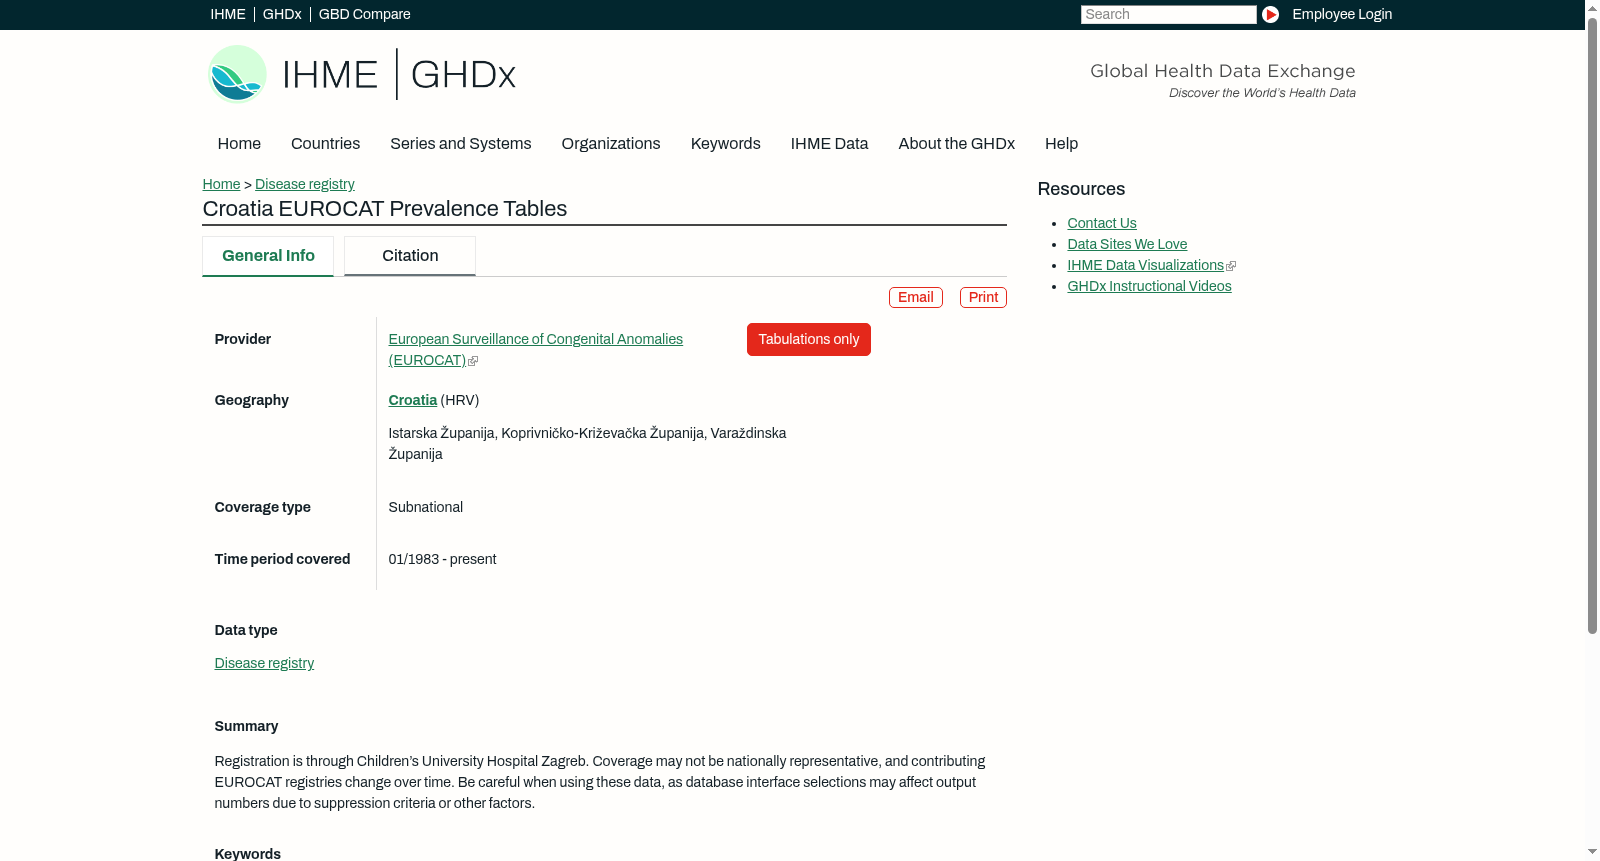
Task: Click the scrollbar down arrow
Action: 1592,853
